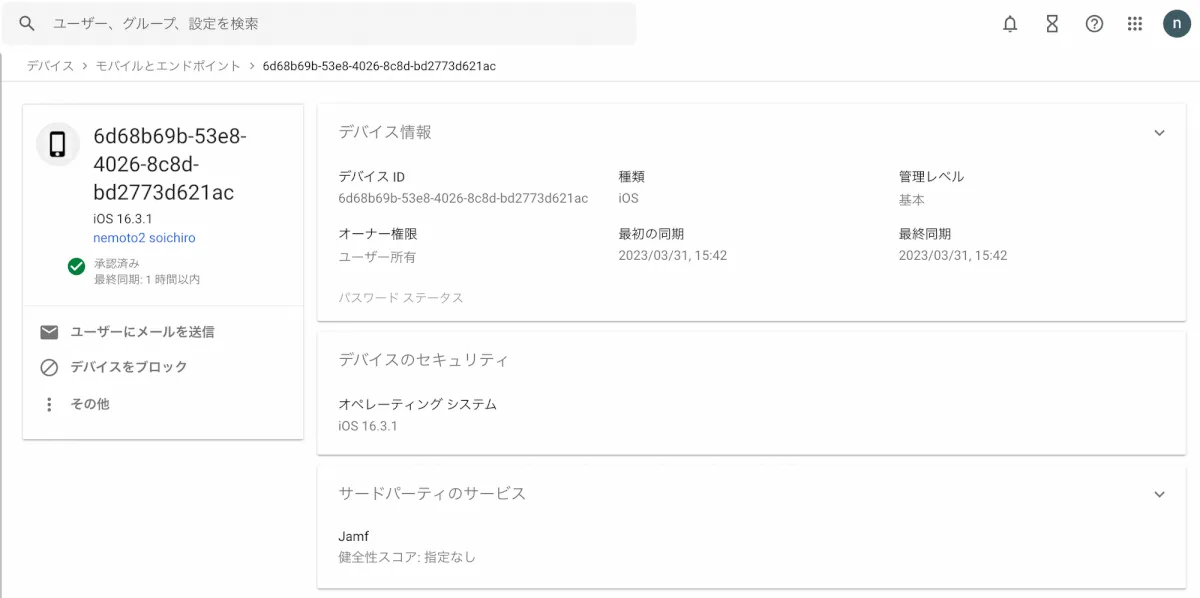
Task: Open the account avatar menu
Action: [x=1177, y=24]
